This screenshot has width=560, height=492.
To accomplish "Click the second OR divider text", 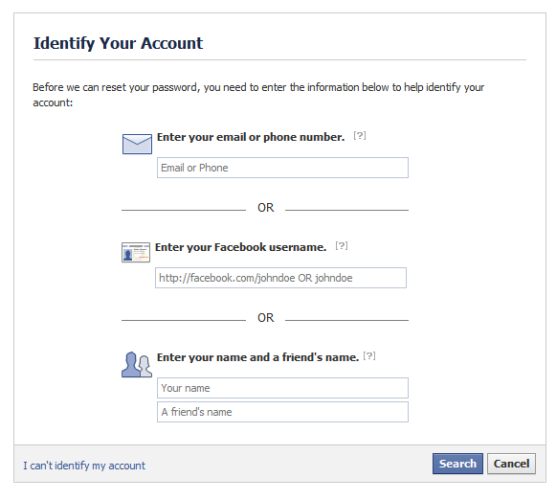I will (265, 318).
